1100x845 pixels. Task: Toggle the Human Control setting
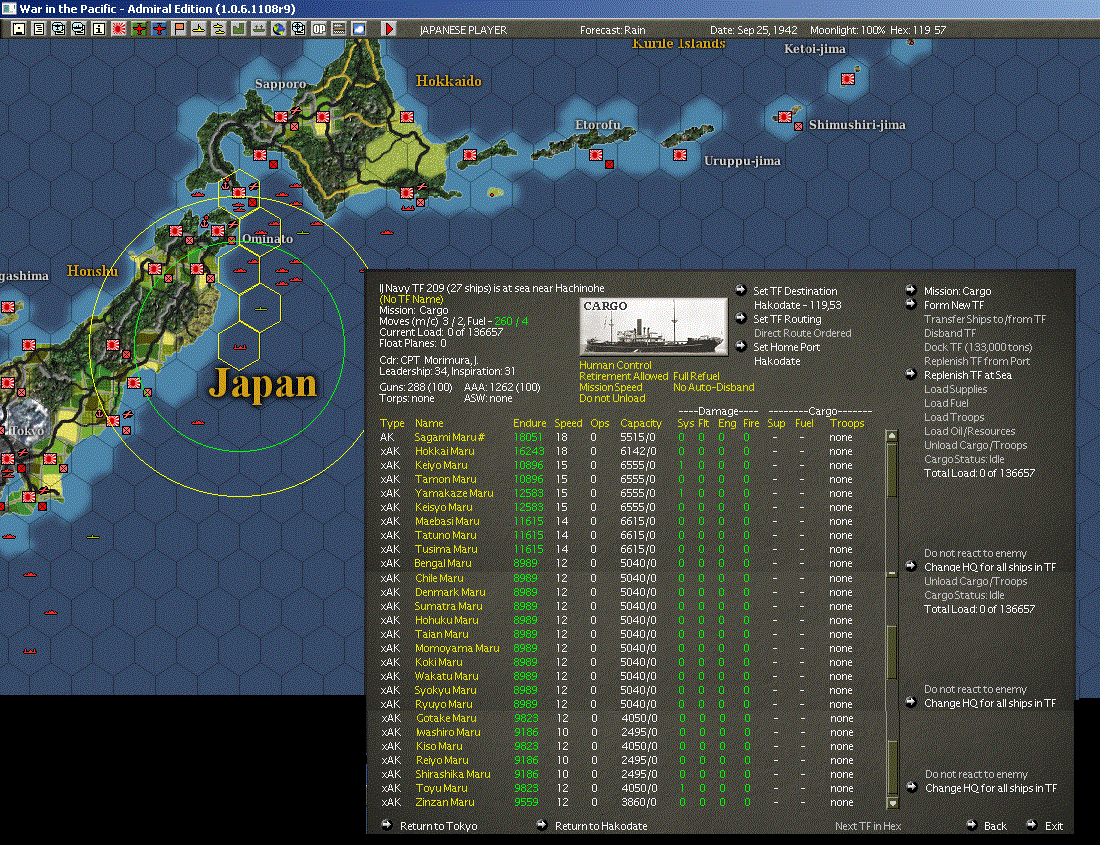coord(615,365)
